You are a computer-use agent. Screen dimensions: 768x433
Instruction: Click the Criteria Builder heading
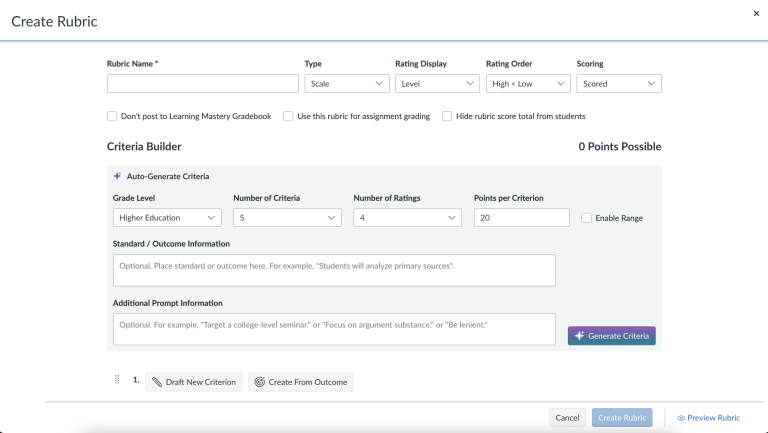(x=144, y=146)
